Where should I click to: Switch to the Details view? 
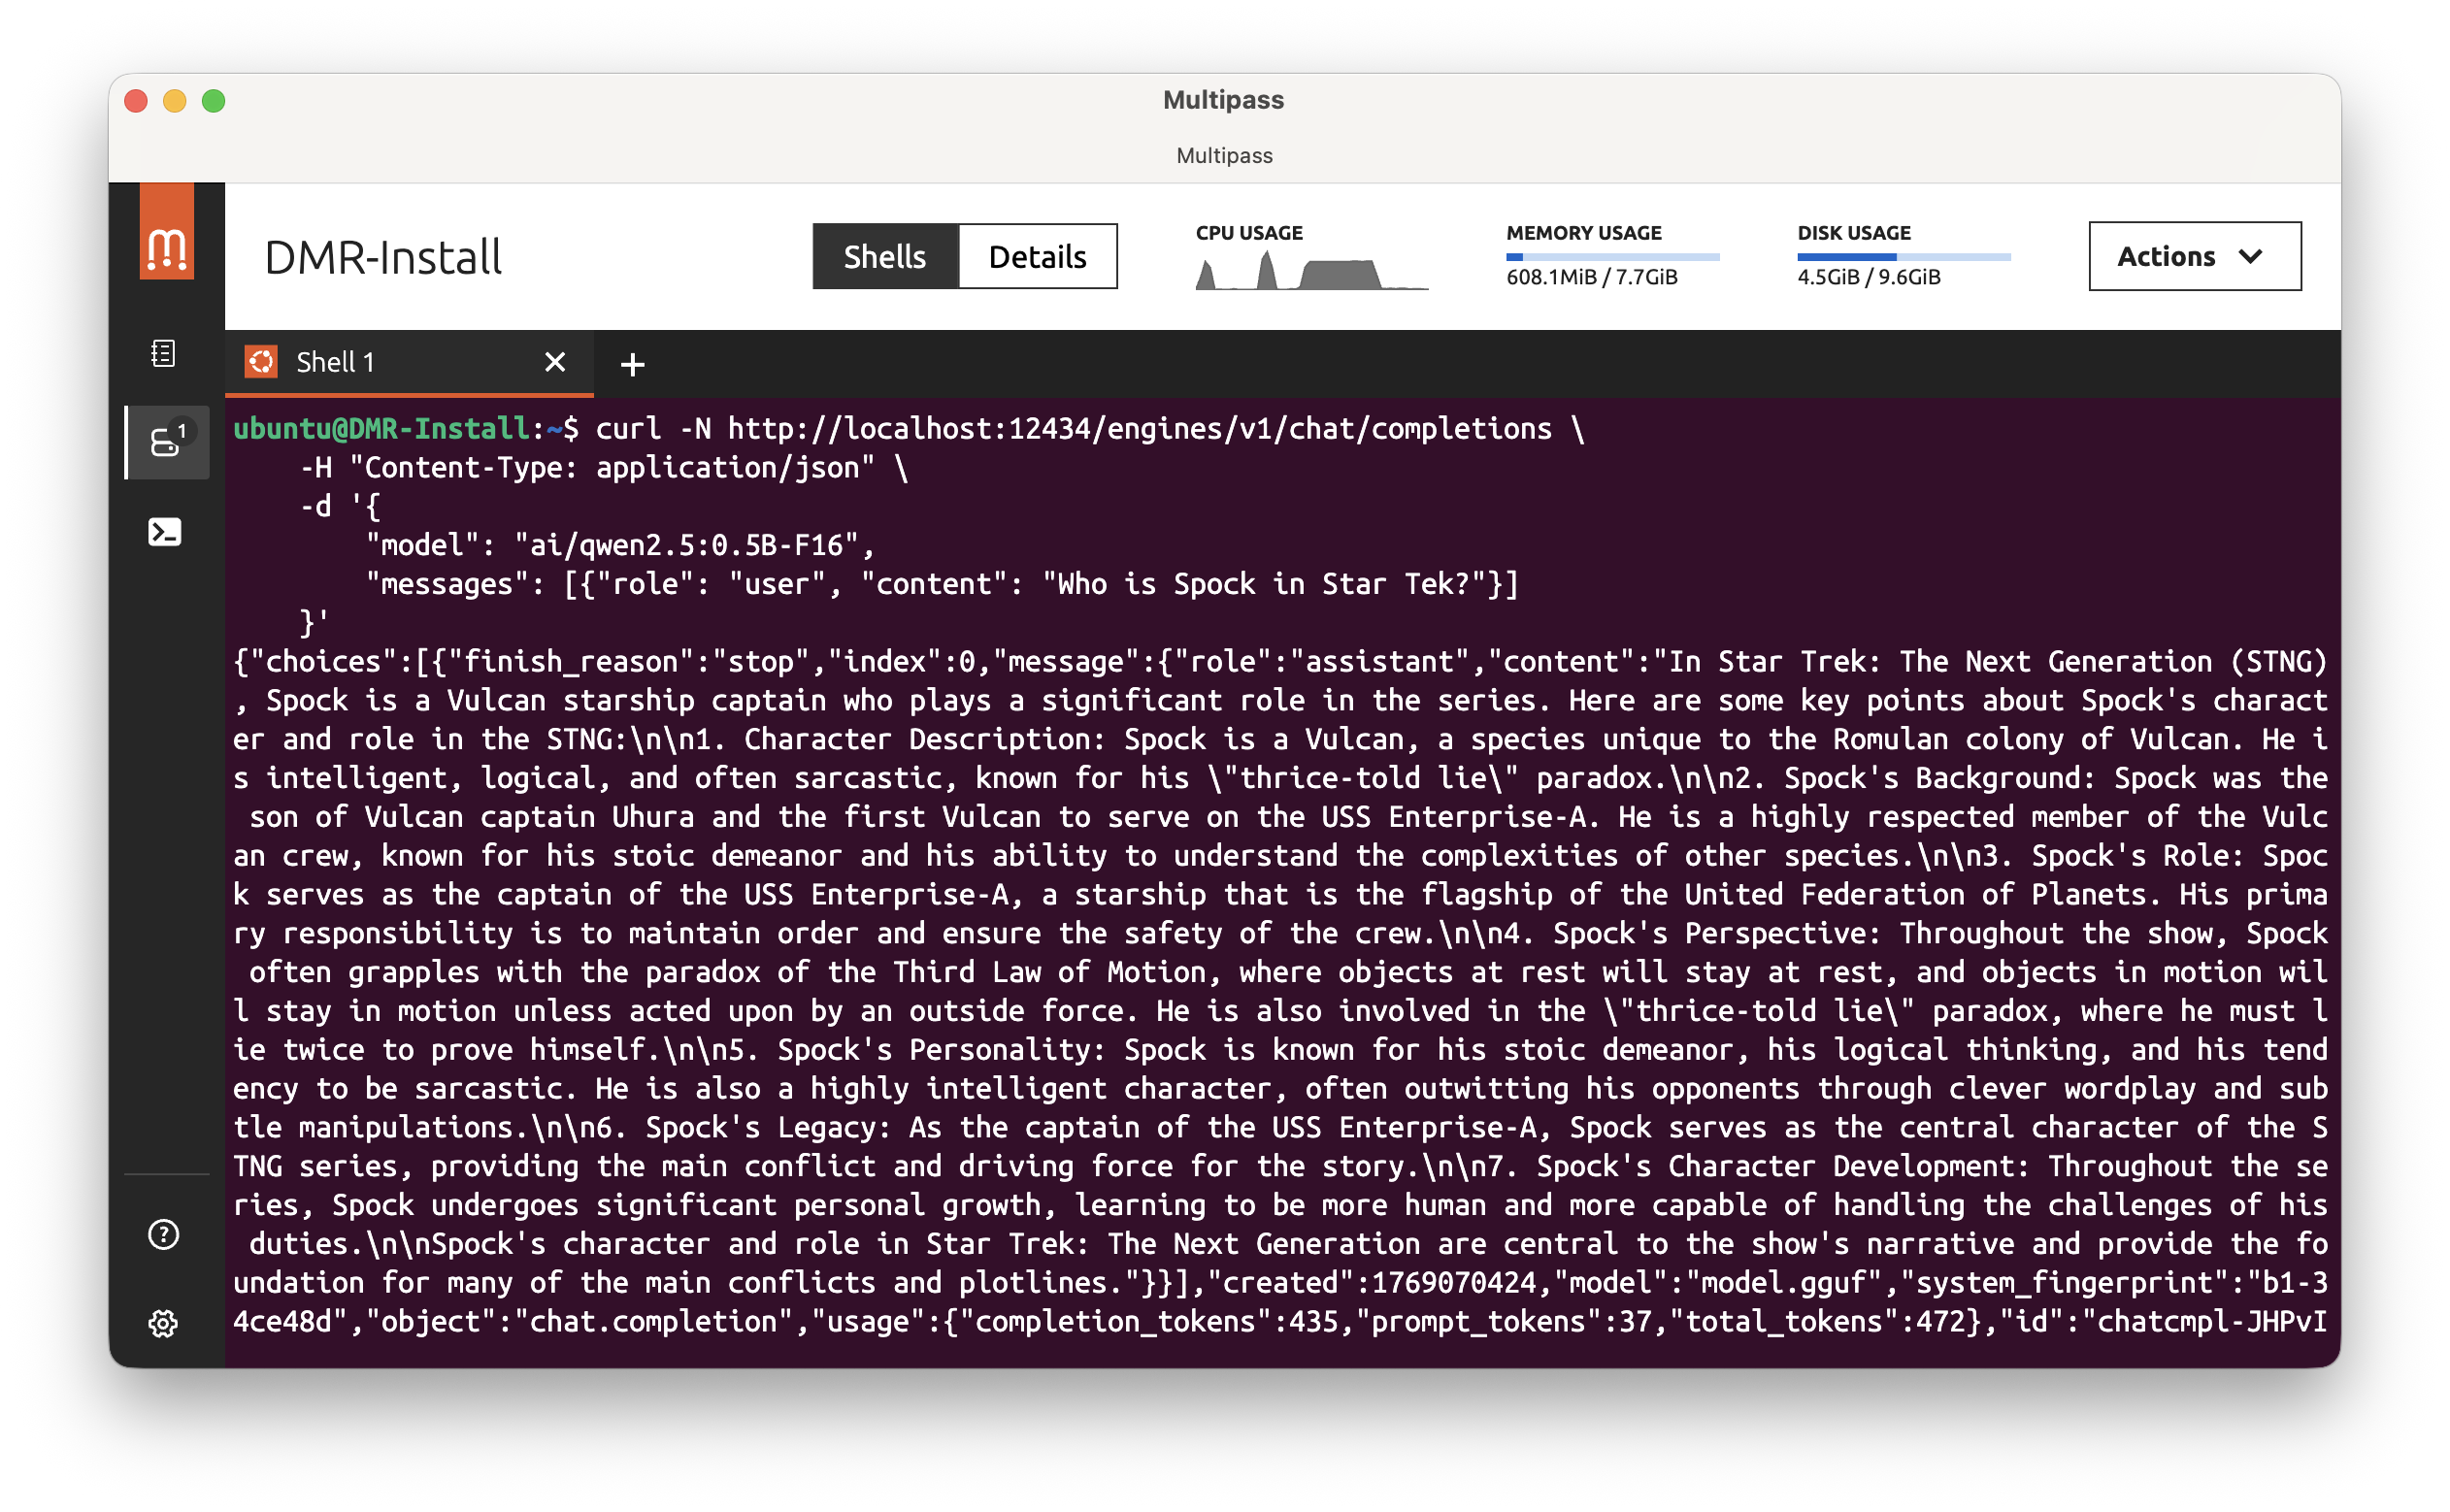coord(1037,257)
